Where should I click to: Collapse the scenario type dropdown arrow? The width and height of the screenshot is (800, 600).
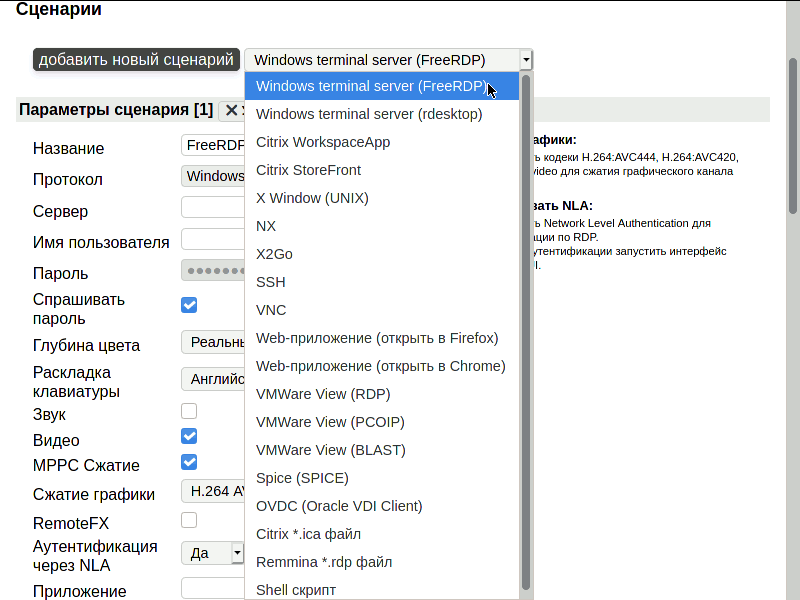tap(526, 60)
